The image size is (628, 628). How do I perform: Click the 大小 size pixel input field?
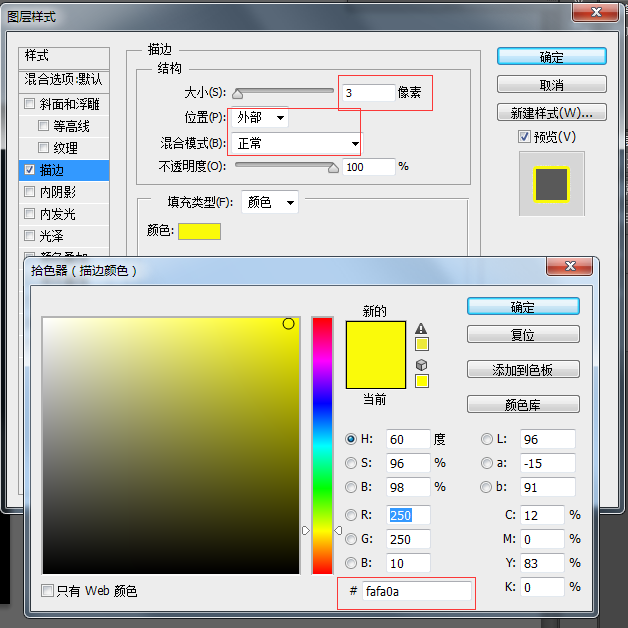368,93
